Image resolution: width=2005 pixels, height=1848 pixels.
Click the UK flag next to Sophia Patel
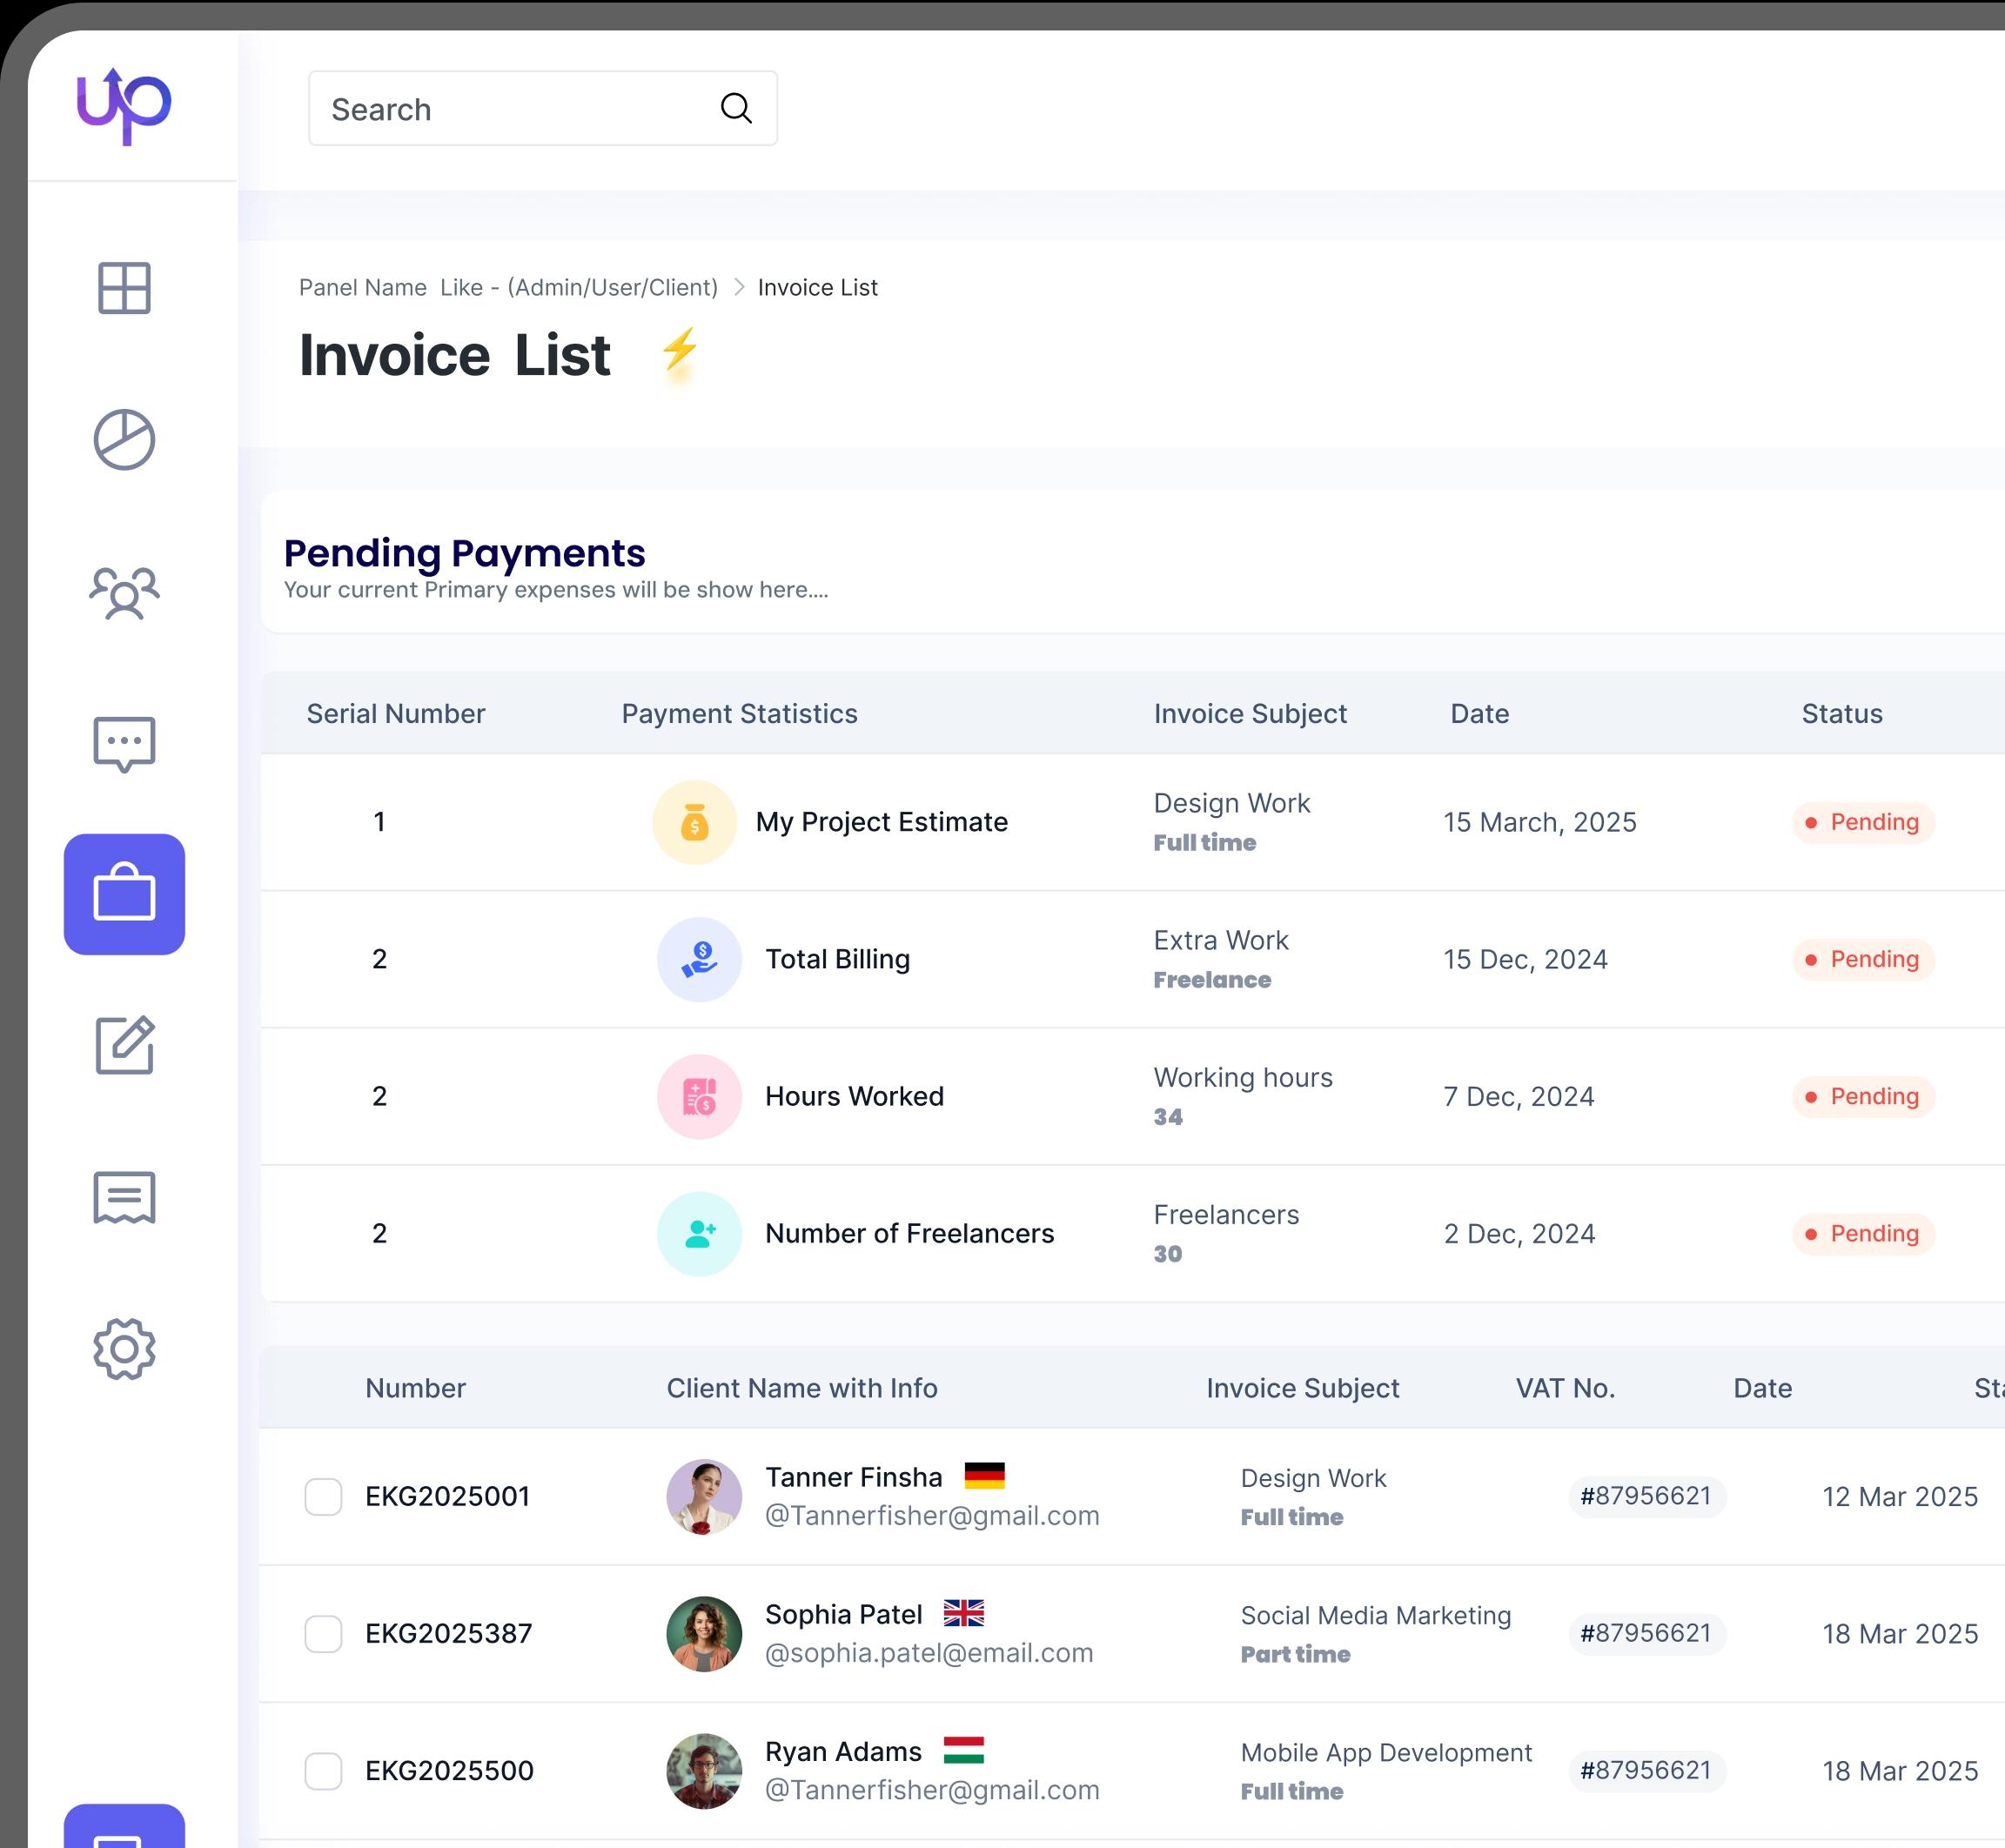[963, 1612]
